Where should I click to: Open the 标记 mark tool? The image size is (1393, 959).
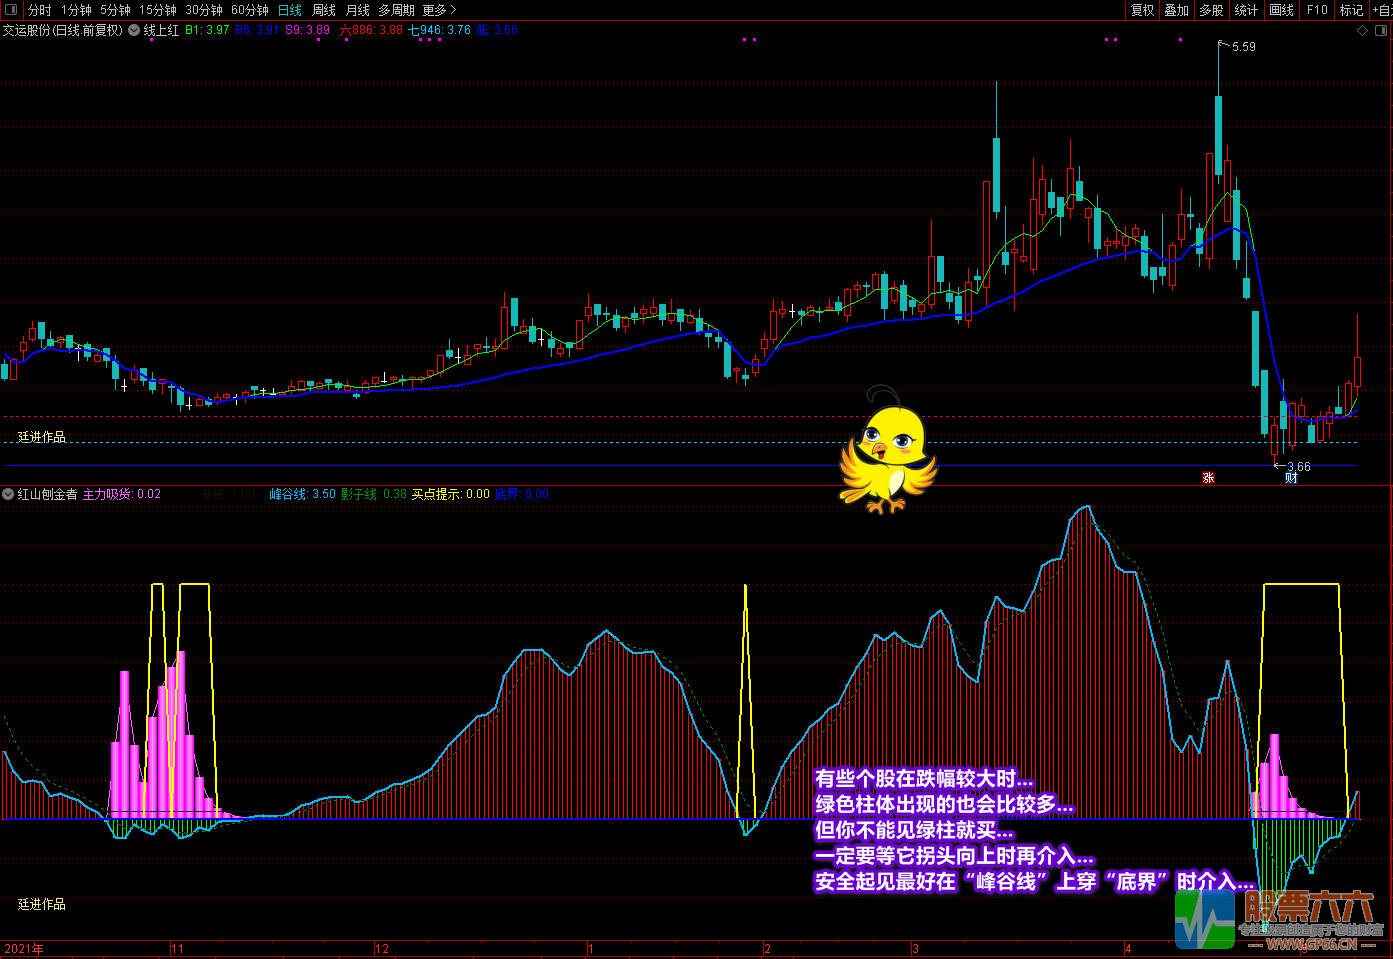pyautogui.click(x=1351, y=10)
